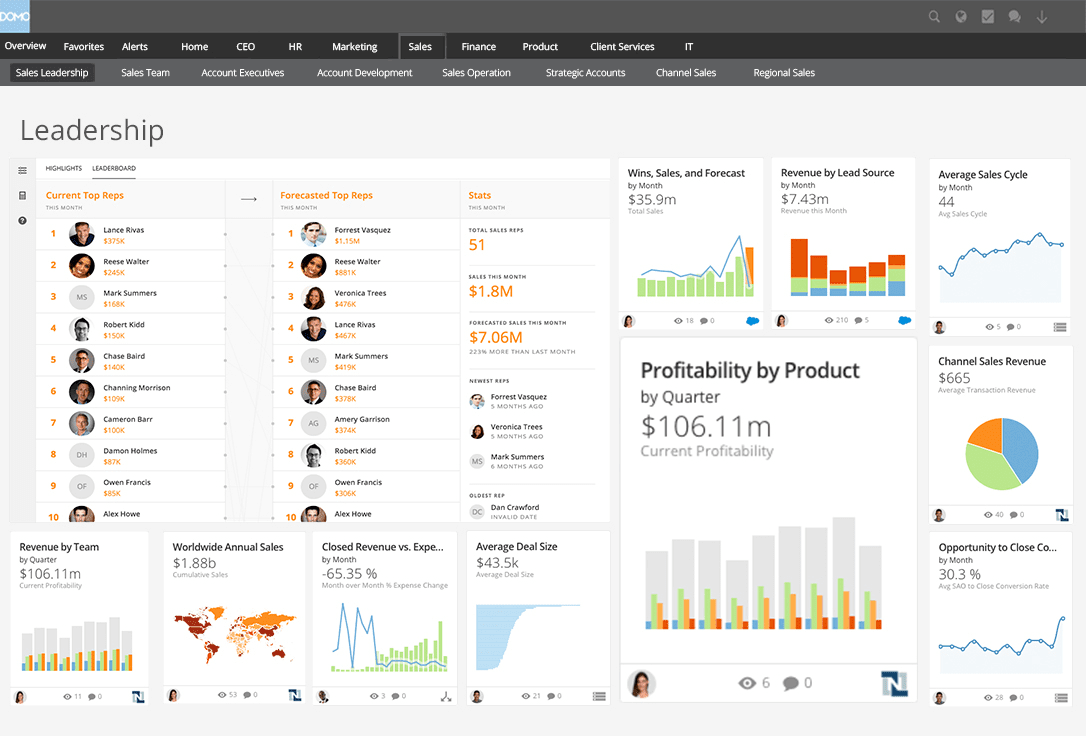Click the download arrow icon in header

point(1042,17)
